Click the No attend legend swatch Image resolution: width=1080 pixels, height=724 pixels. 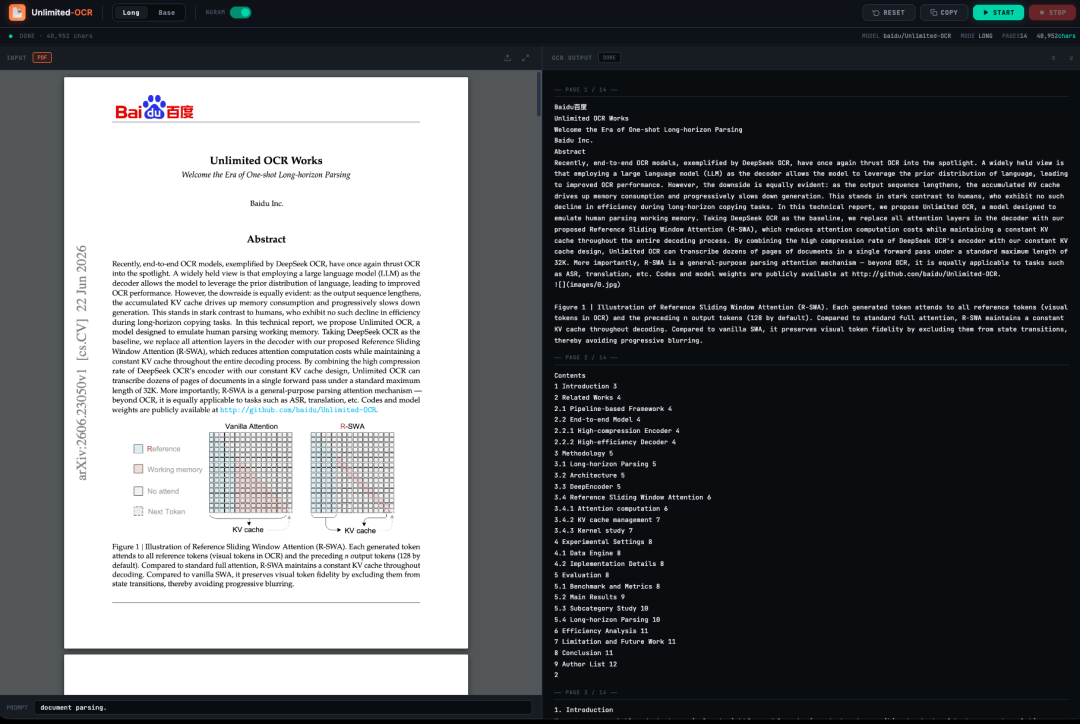coord(138,491)
